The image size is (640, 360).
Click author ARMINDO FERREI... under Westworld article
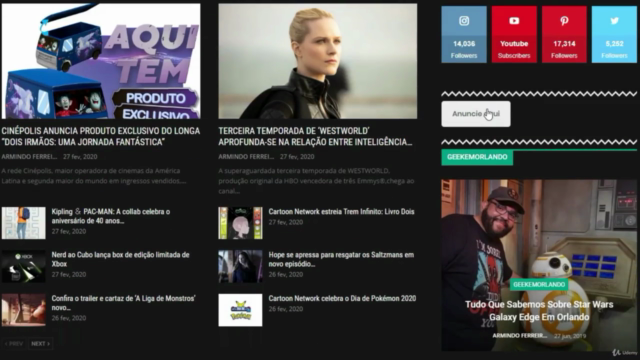coord(246,157)
